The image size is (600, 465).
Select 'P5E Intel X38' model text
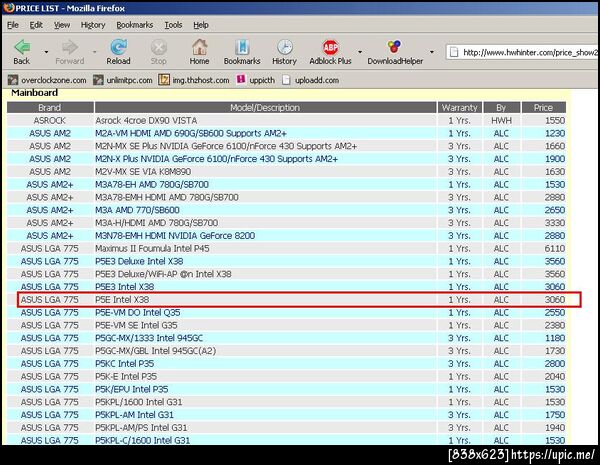pos(122,300)
